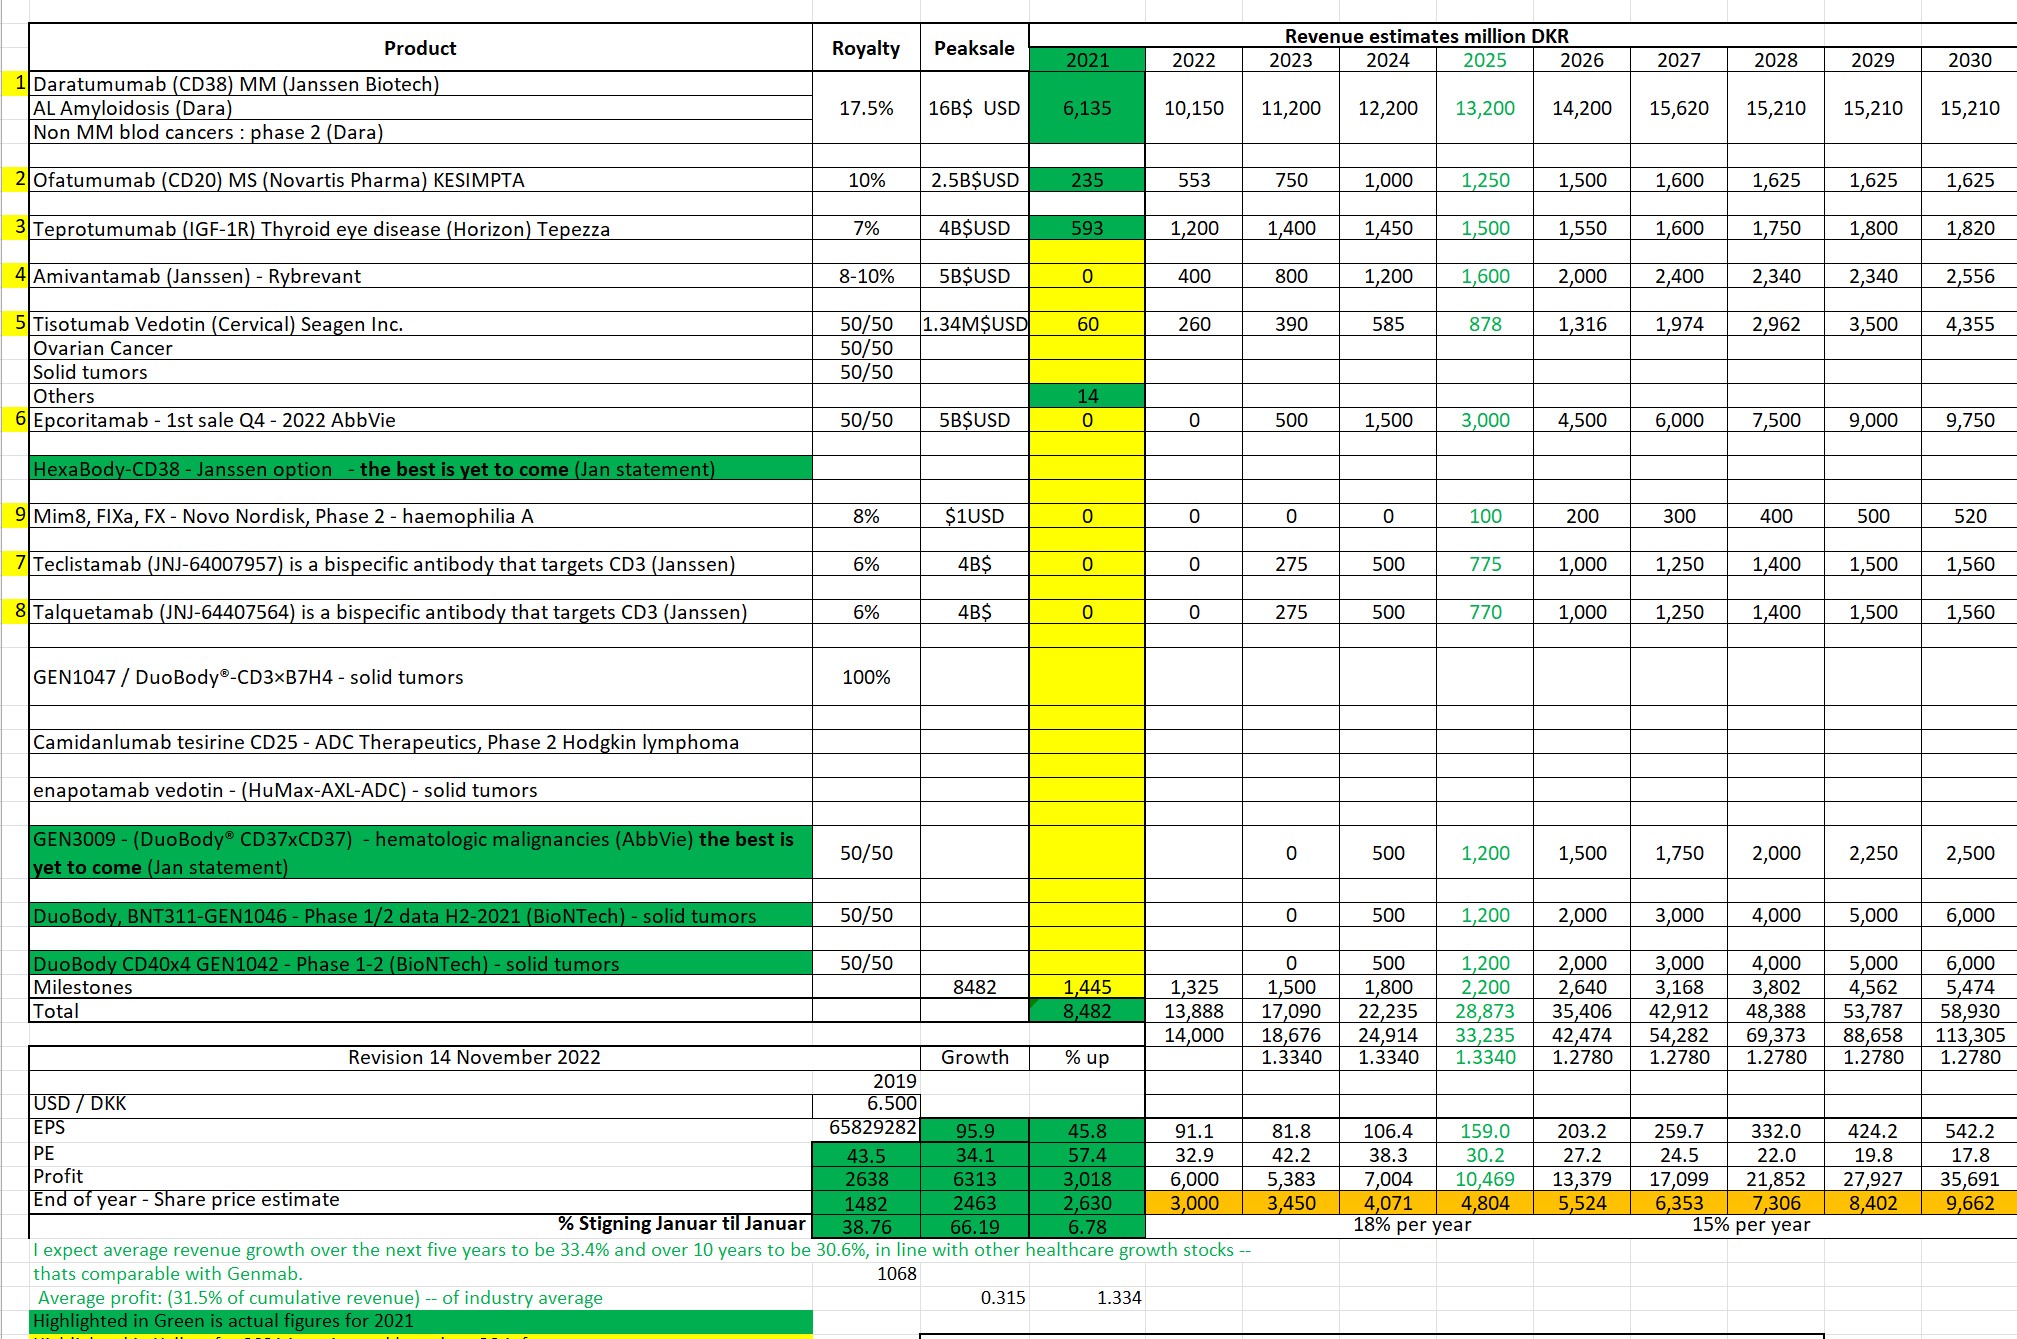
Task: Click the green 8,482 Total cell
Action: pyautogui.click(x=1087, y=1011)
